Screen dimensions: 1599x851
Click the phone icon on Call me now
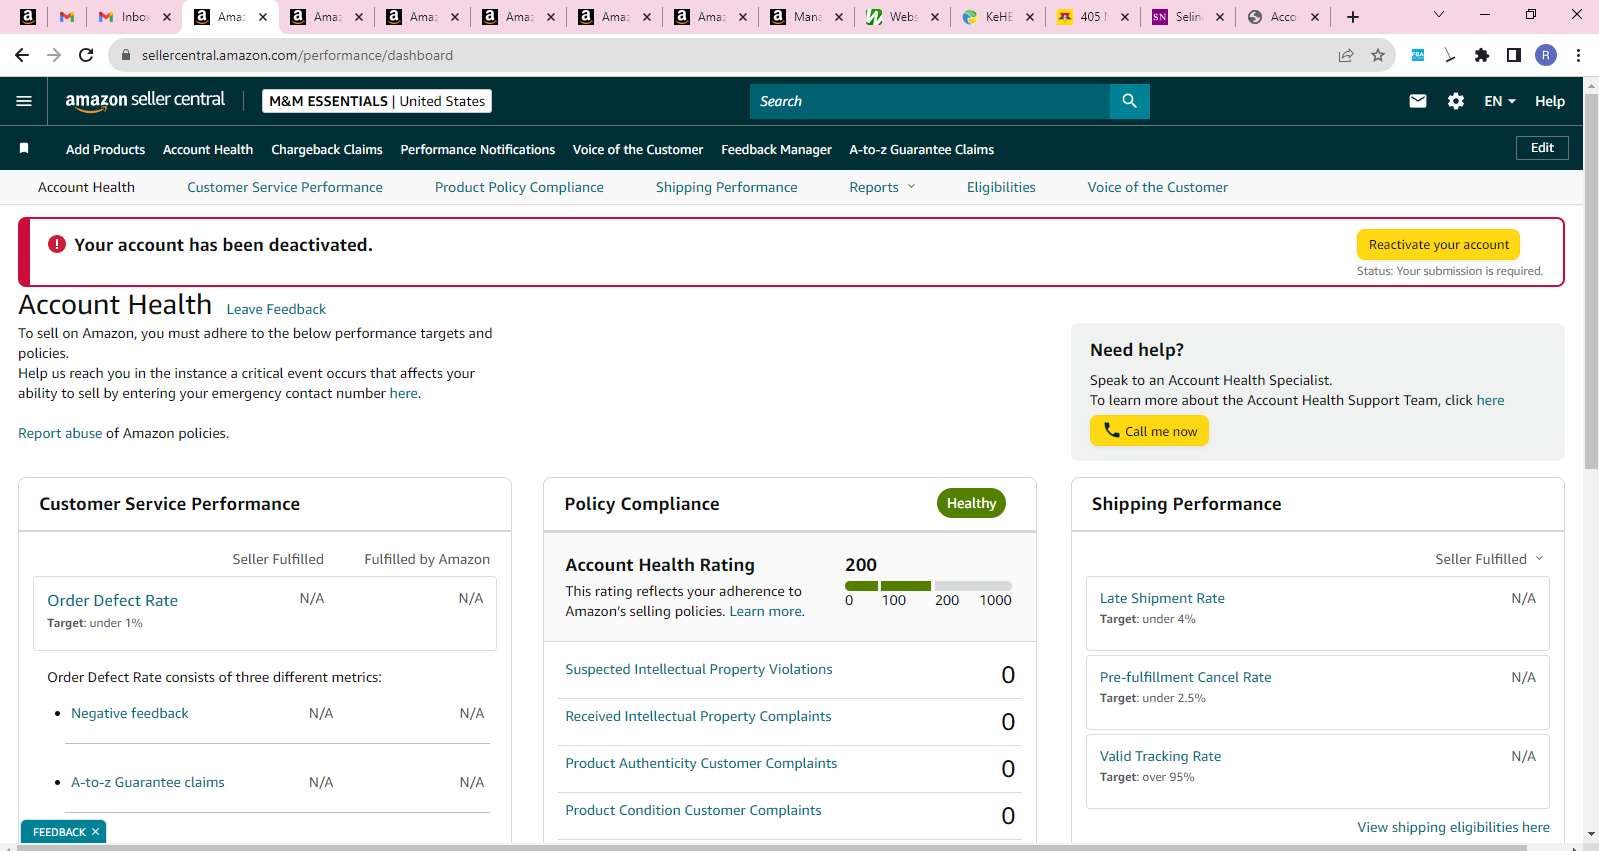point(1111,430)
